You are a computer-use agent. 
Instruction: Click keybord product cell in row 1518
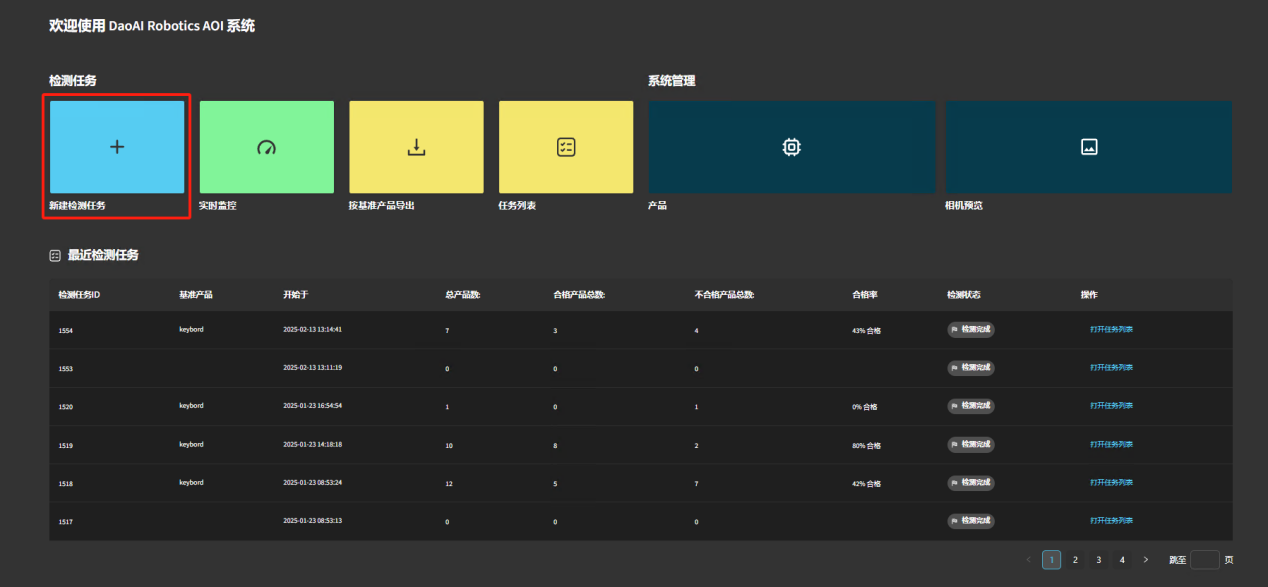191,482
